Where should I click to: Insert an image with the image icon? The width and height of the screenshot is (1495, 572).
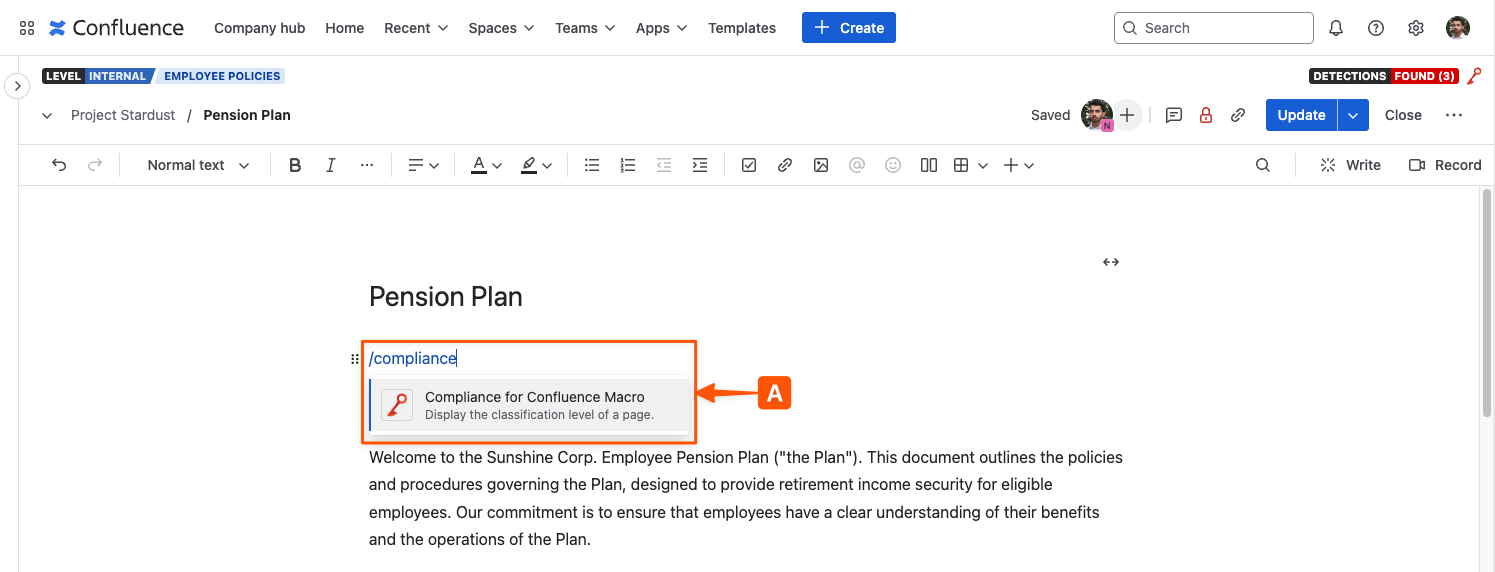pos(820,165)
